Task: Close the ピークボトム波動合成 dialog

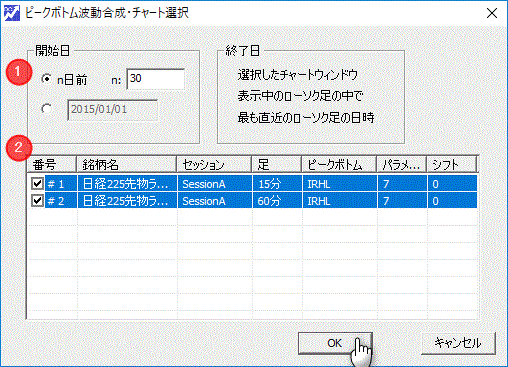Action: (x=492, y=14)
